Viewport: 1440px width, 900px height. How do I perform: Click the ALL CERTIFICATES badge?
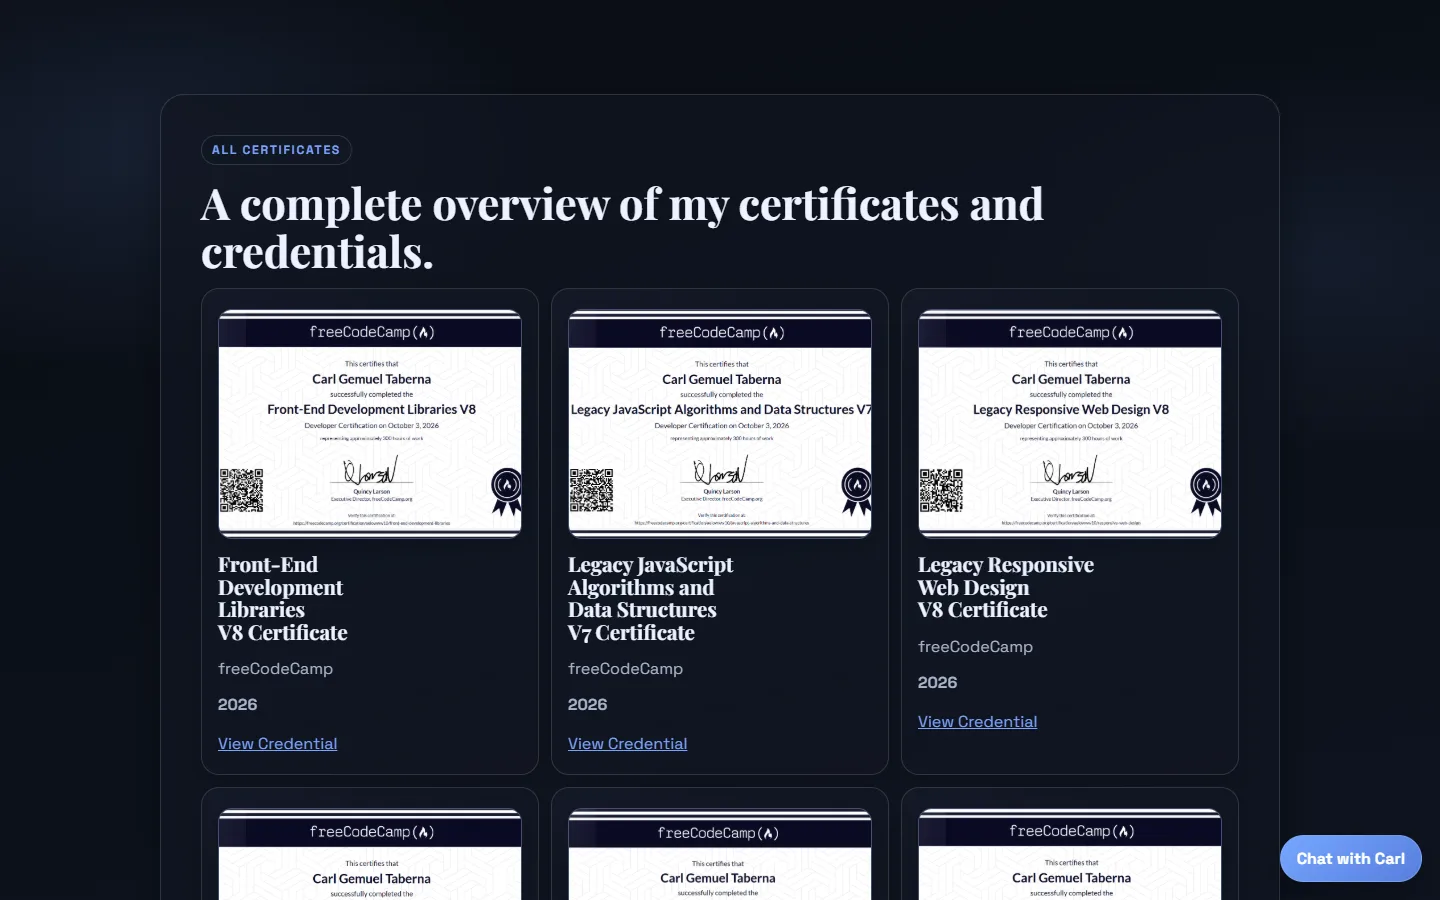(276, 150)
